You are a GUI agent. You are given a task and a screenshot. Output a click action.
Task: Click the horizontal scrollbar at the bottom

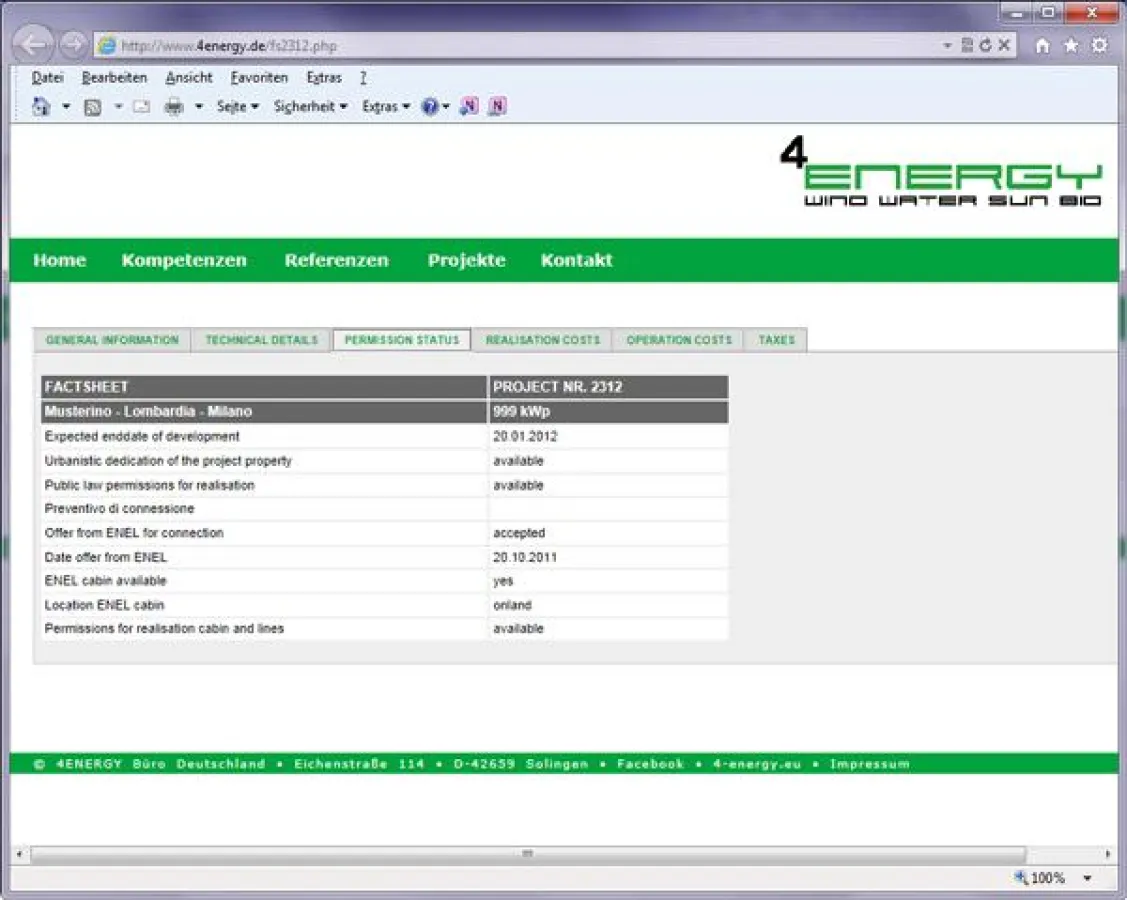click(527, 854)
